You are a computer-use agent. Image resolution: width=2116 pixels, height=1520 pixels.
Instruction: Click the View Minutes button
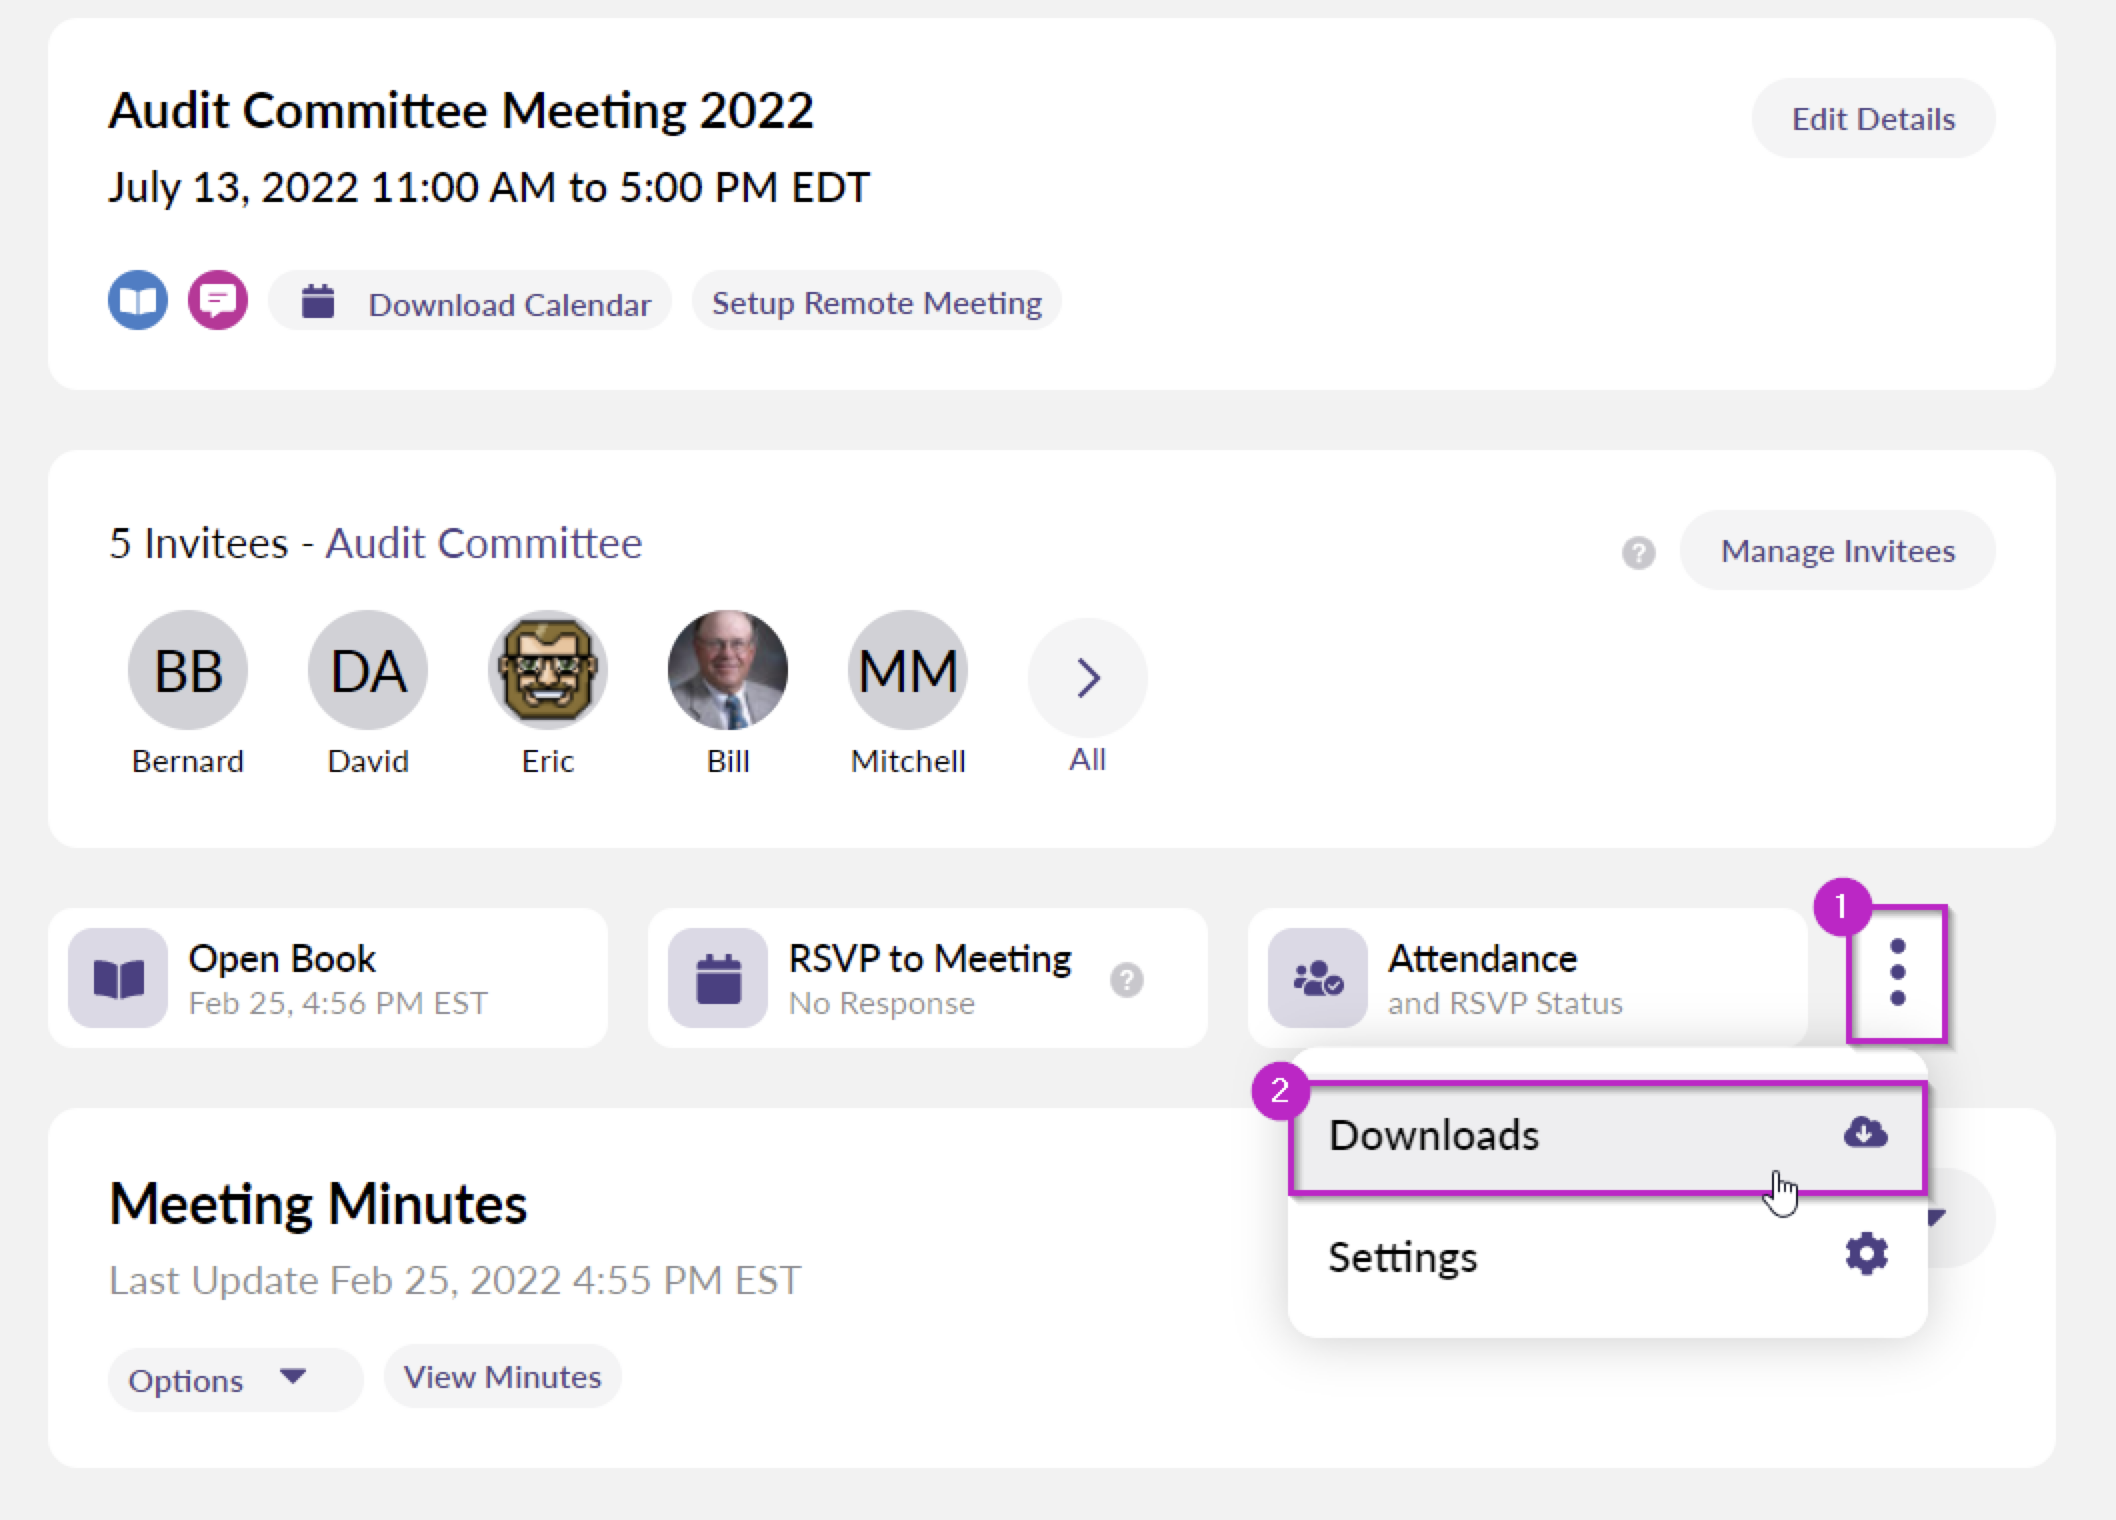pyautogui.click(x=502, y=1377)
